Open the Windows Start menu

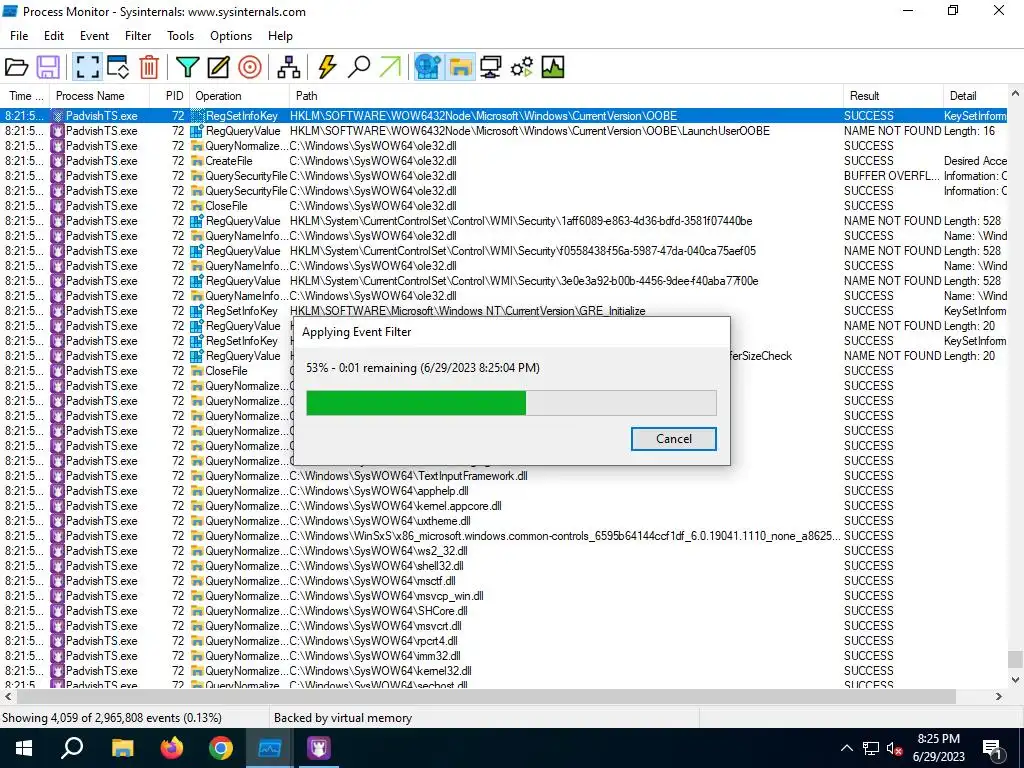(24, 748)
